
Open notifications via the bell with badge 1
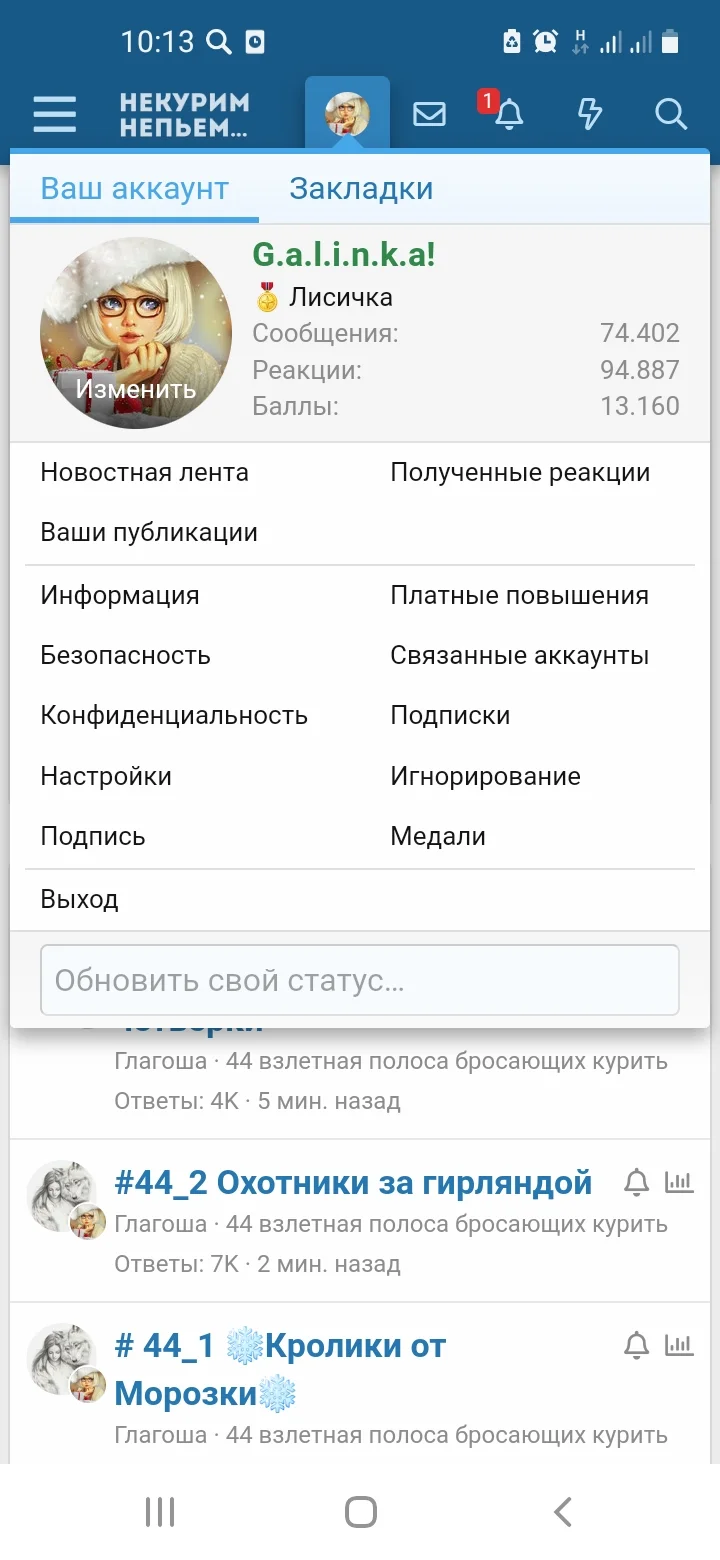509,114
